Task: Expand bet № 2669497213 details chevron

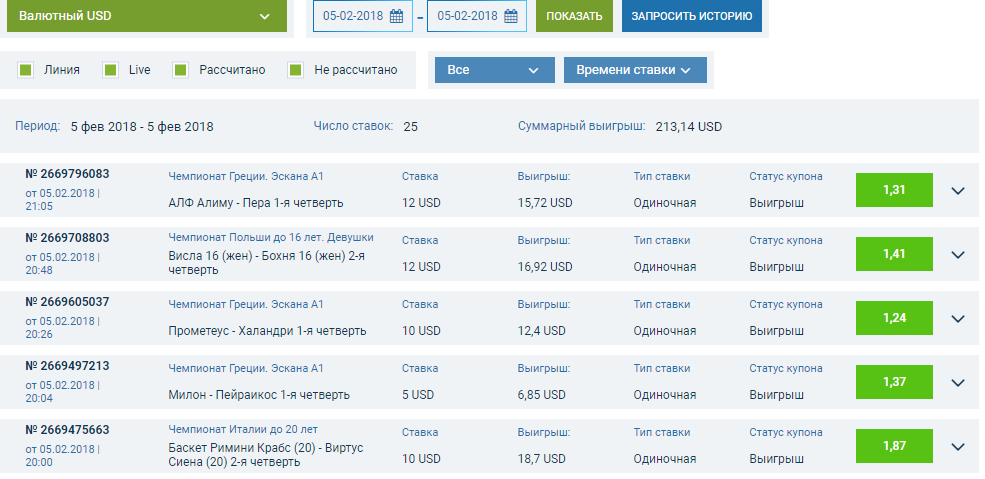Action: pos(957,382)
